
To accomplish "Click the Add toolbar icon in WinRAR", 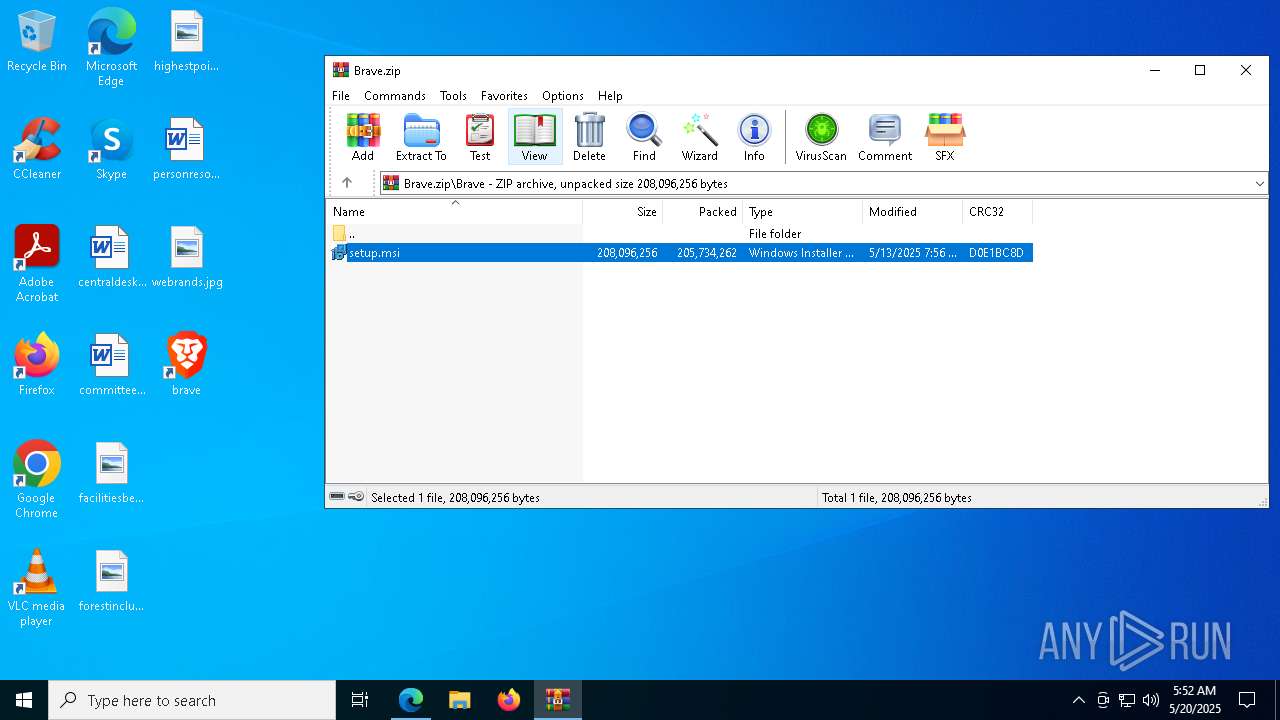I will tap(363, 137).
